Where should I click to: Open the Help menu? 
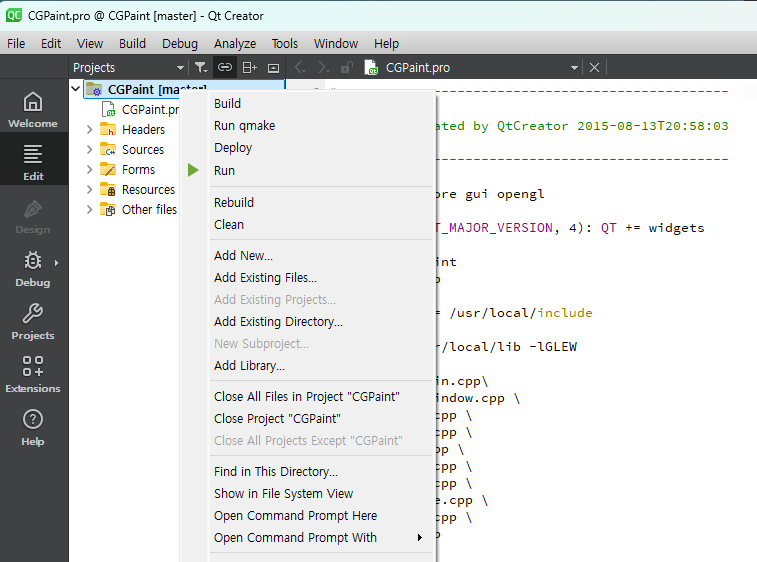386,43
